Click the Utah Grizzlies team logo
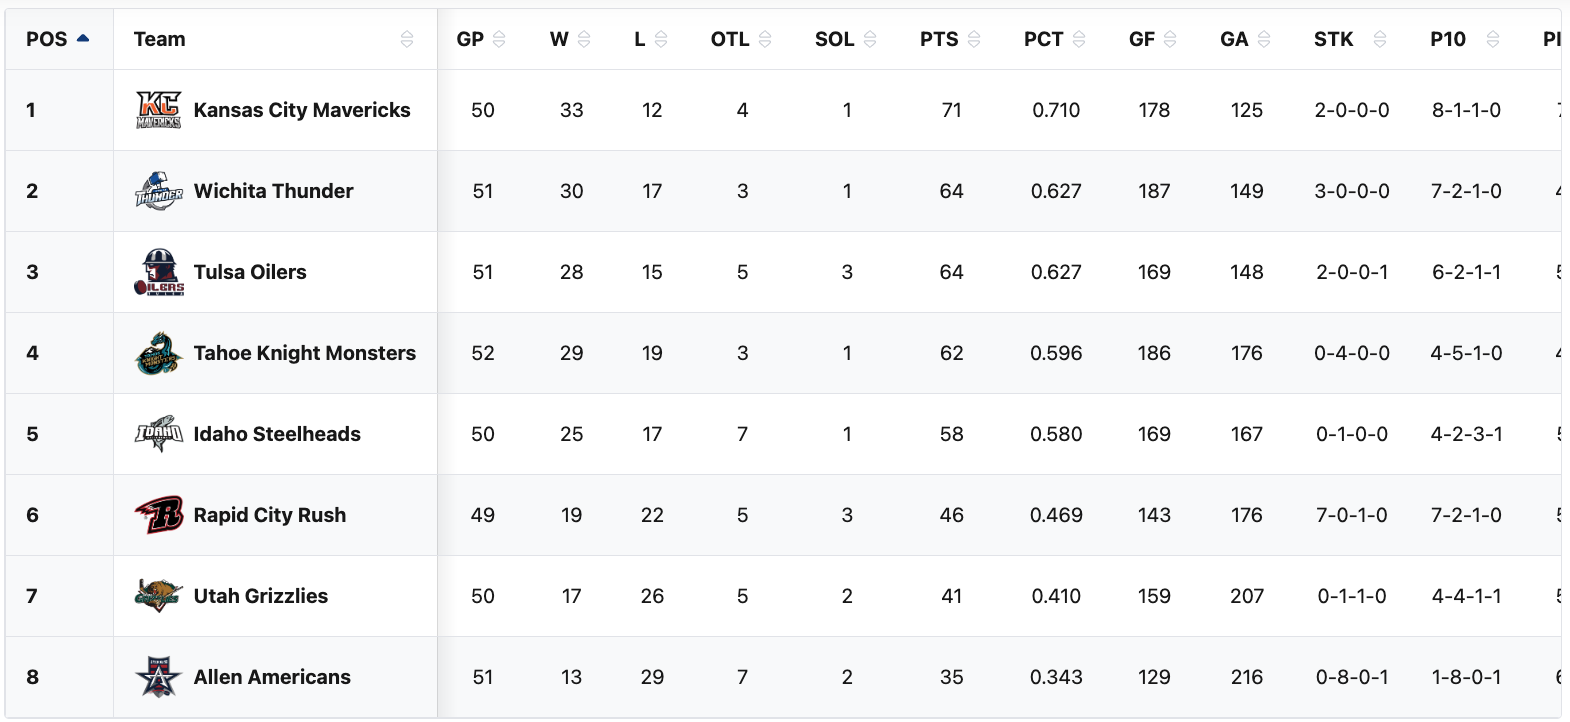The height and width of the screenshot is (722, 1570). 158,596
